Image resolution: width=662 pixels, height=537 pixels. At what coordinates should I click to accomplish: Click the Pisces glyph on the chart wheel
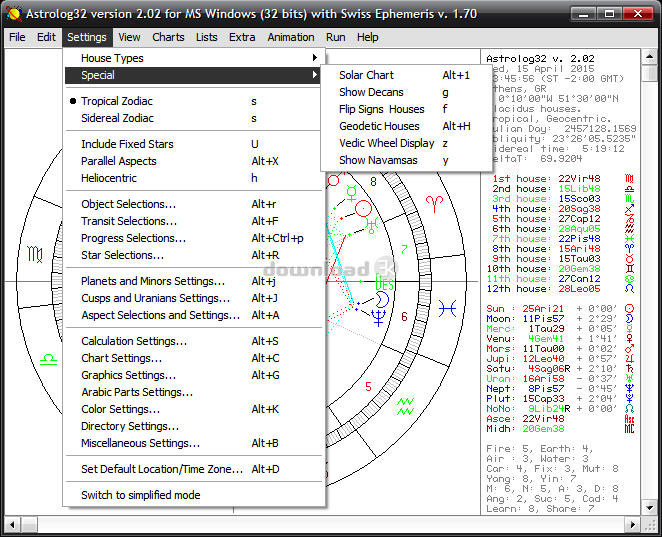click(x=447, y=309)
